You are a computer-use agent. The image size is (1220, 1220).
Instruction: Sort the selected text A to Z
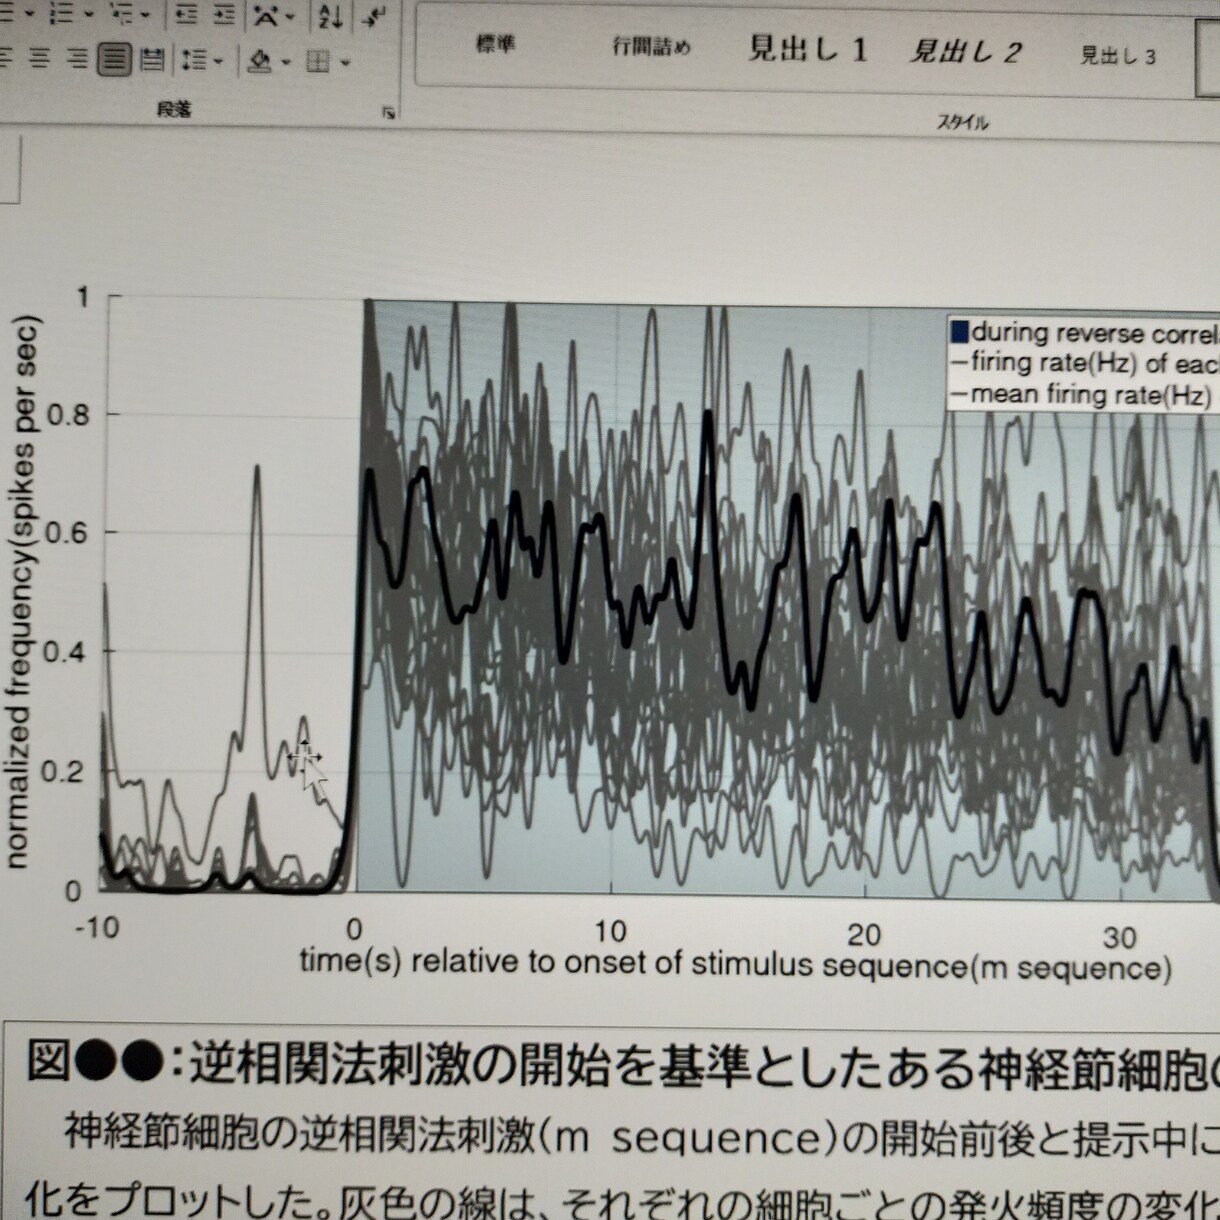point(331,15)
